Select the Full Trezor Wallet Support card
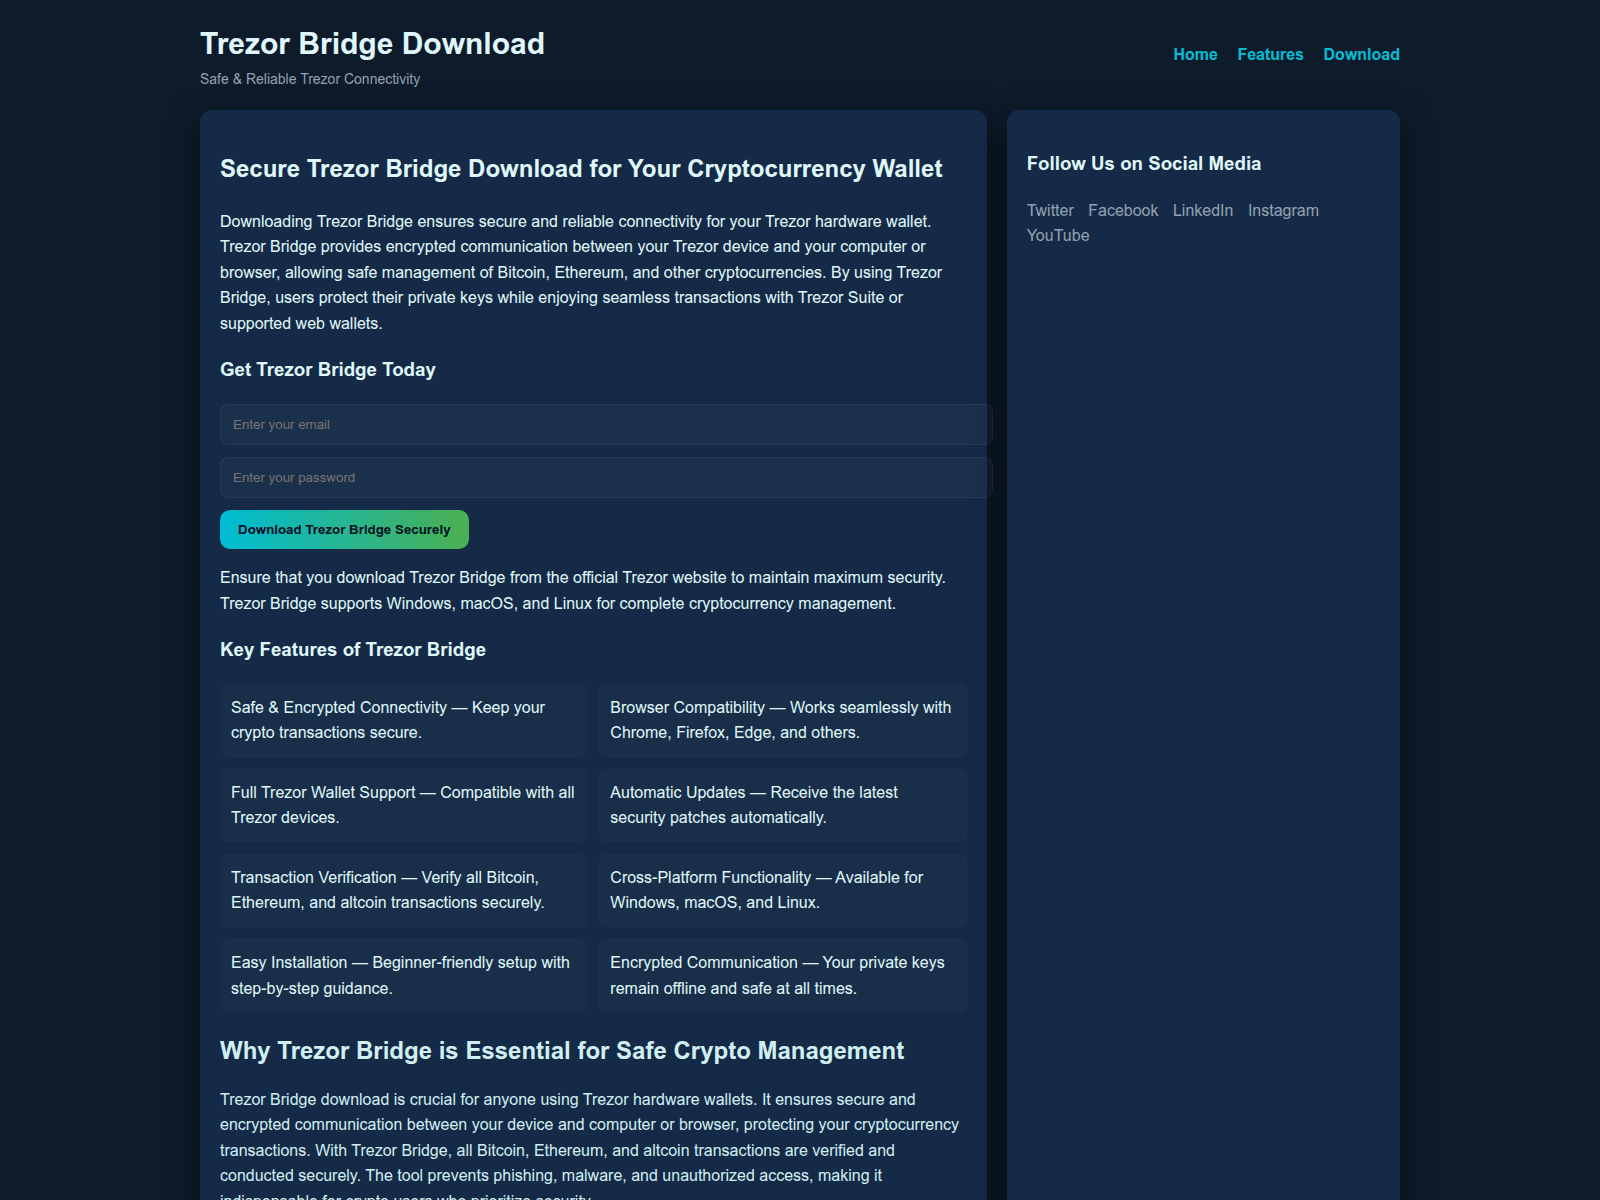 pos(403,805)
